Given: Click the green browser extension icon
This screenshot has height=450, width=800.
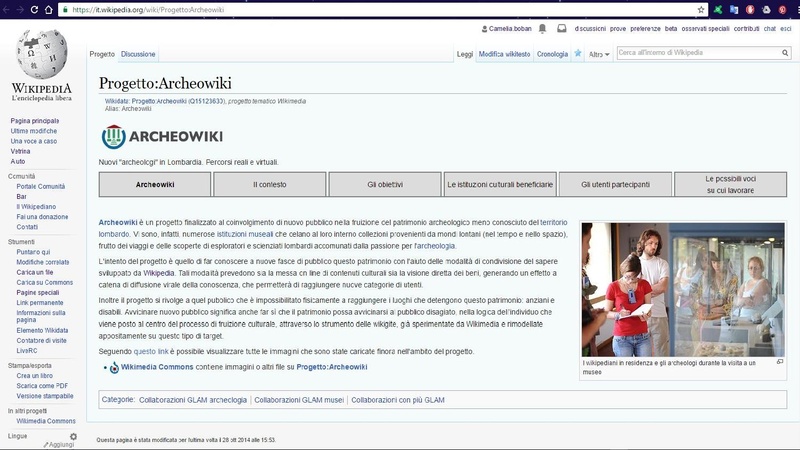Looking at the screenshot, I should point(718,9).
